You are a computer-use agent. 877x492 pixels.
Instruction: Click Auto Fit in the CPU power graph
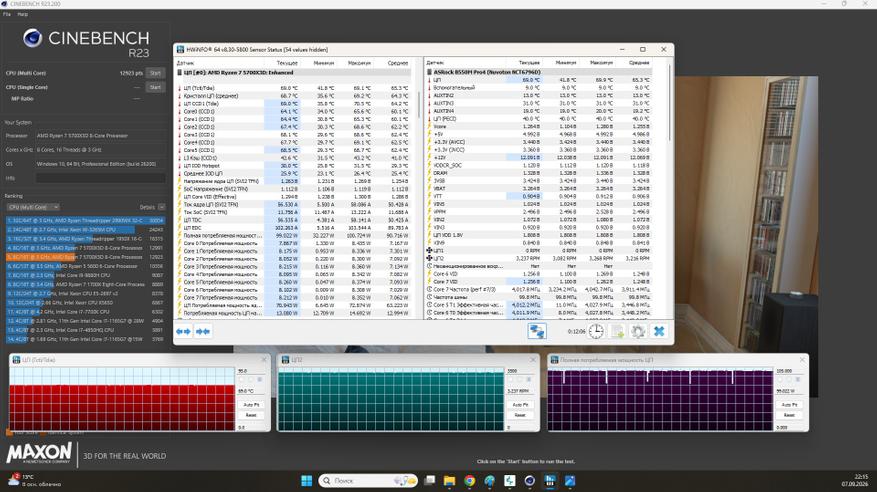[789, 404]
